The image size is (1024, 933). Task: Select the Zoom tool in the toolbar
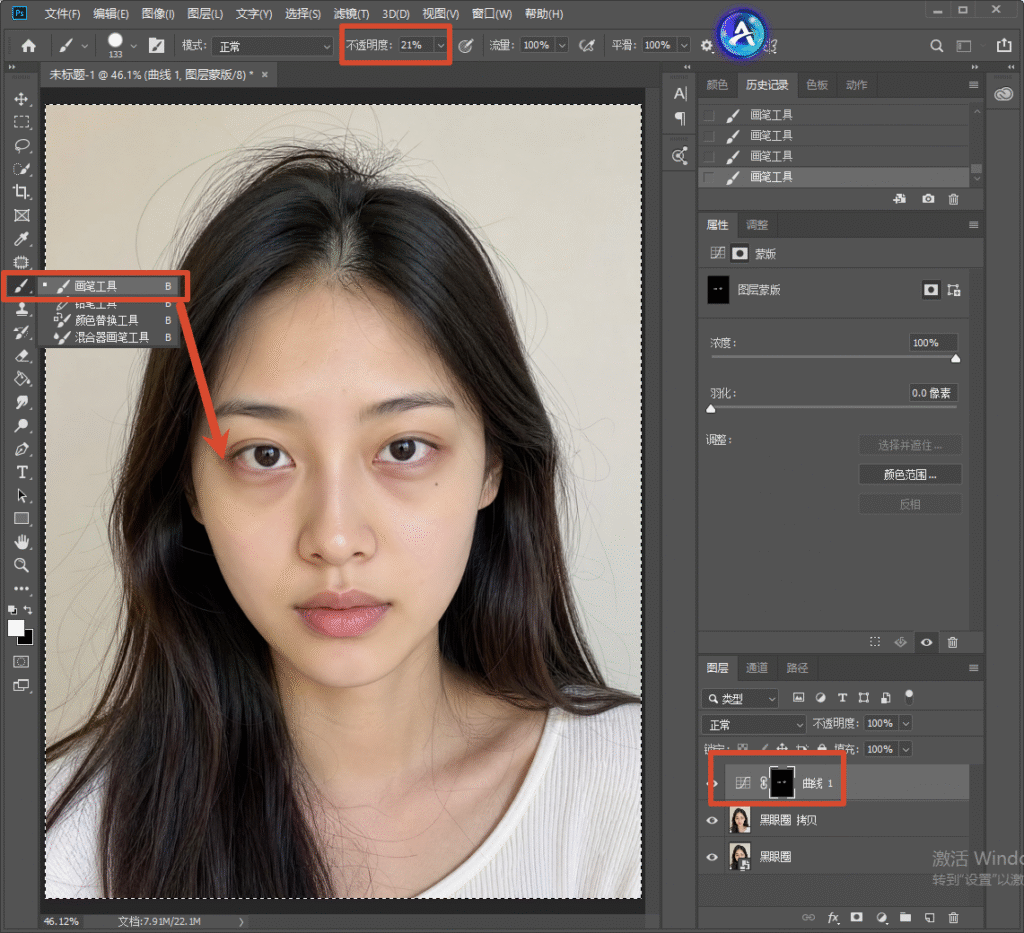tap(21, 565)
